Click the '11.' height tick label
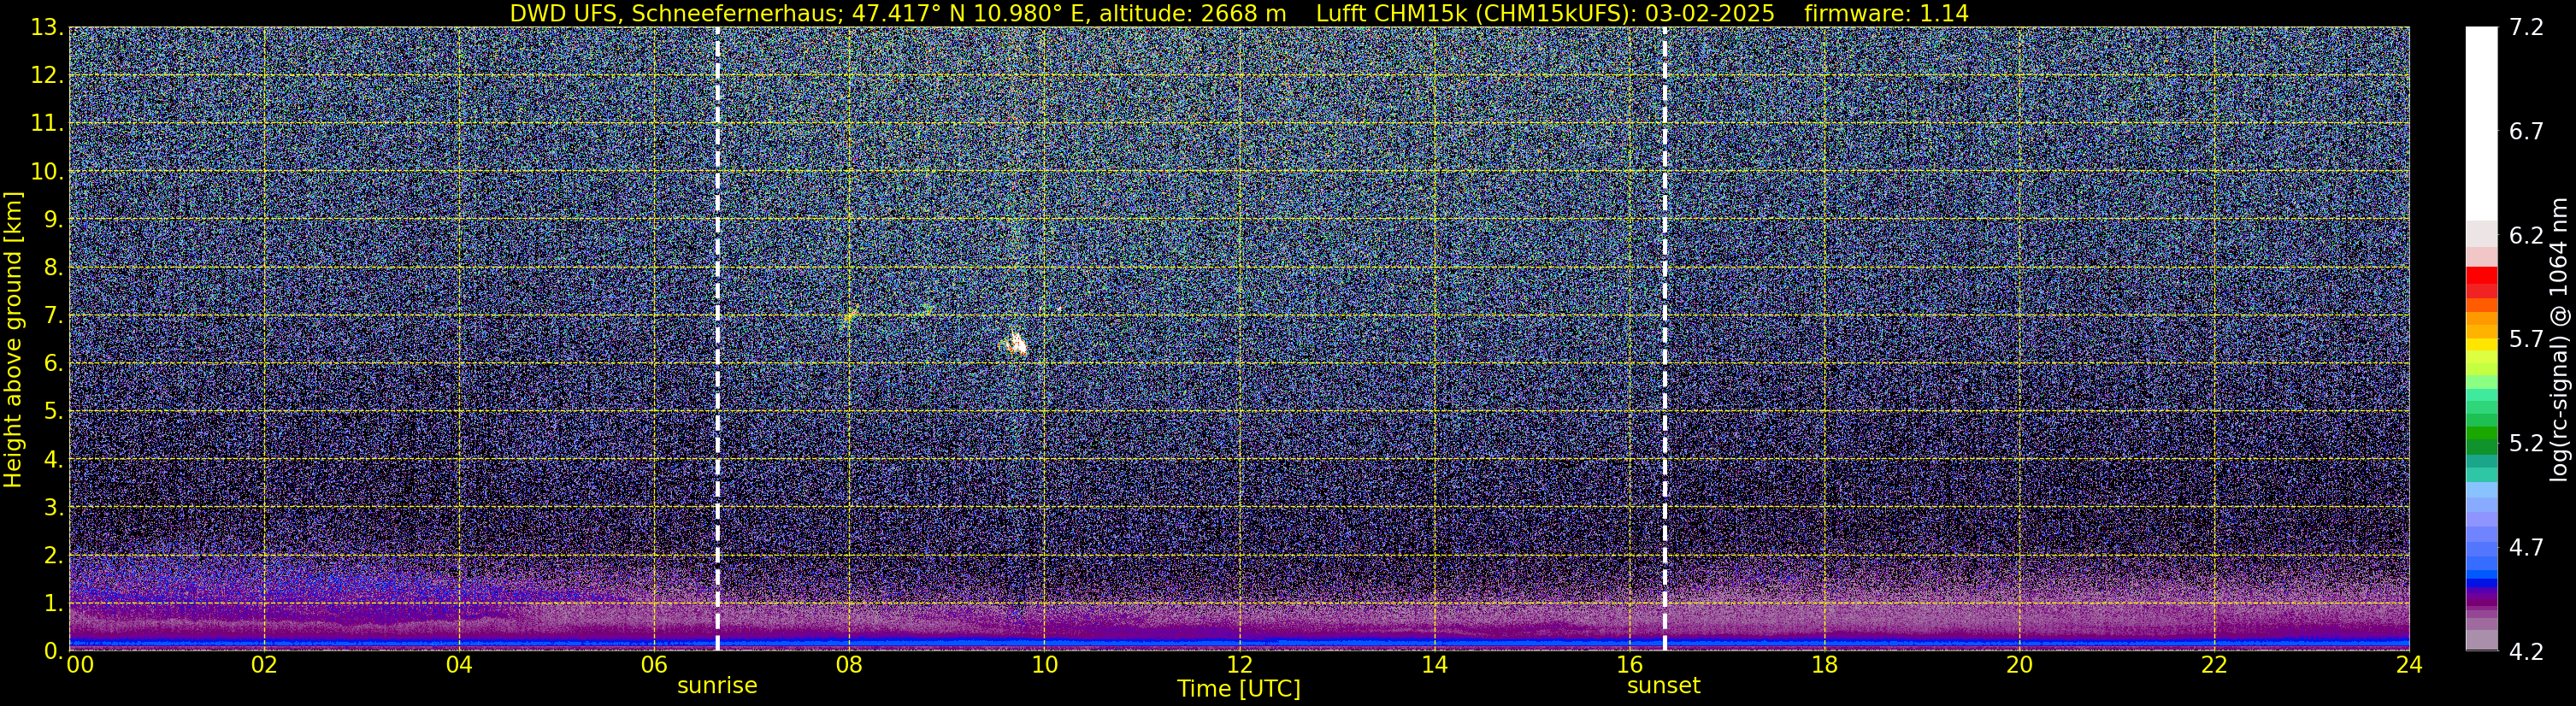 tap(48, 123)
